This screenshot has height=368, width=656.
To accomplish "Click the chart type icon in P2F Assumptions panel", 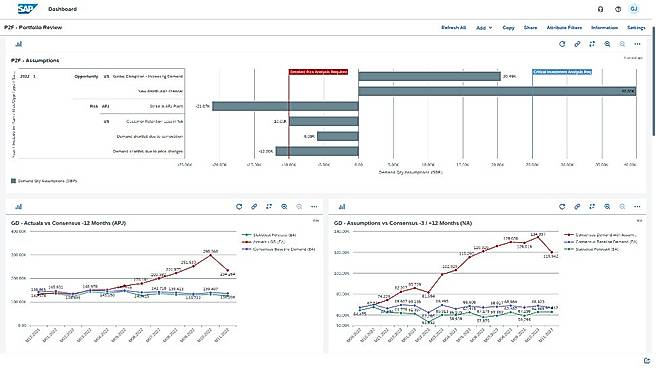I will tap(18, 44).
